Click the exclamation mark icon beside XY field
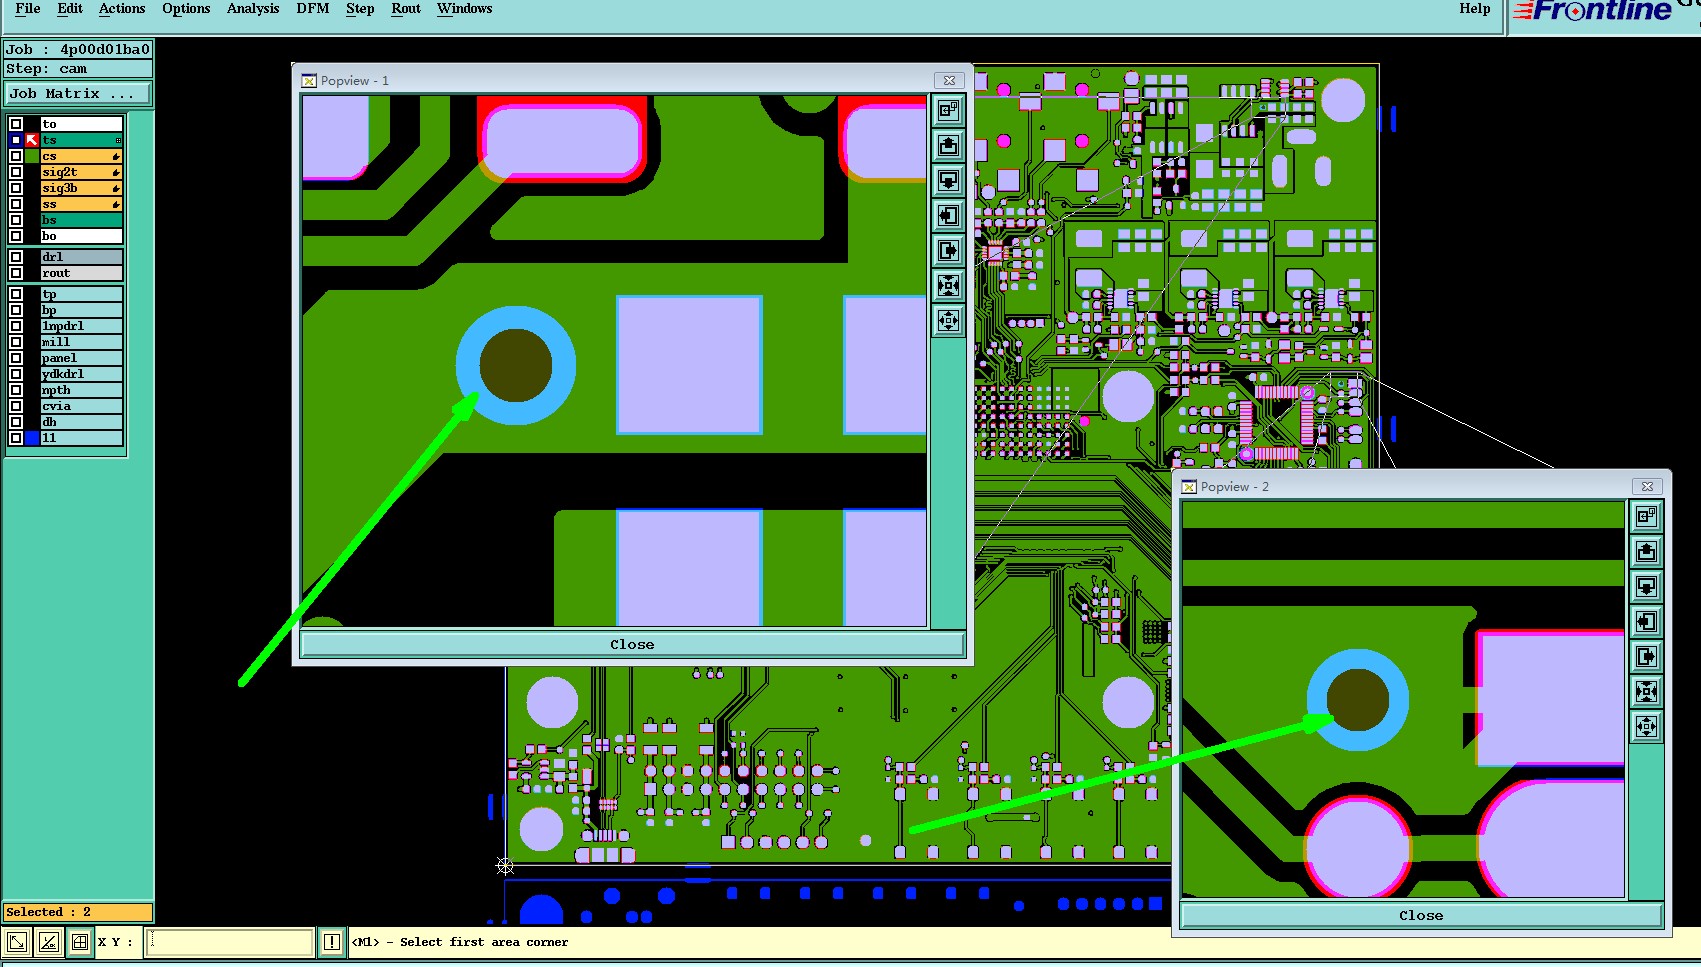Screen dimensions: 1701x967 332,942
